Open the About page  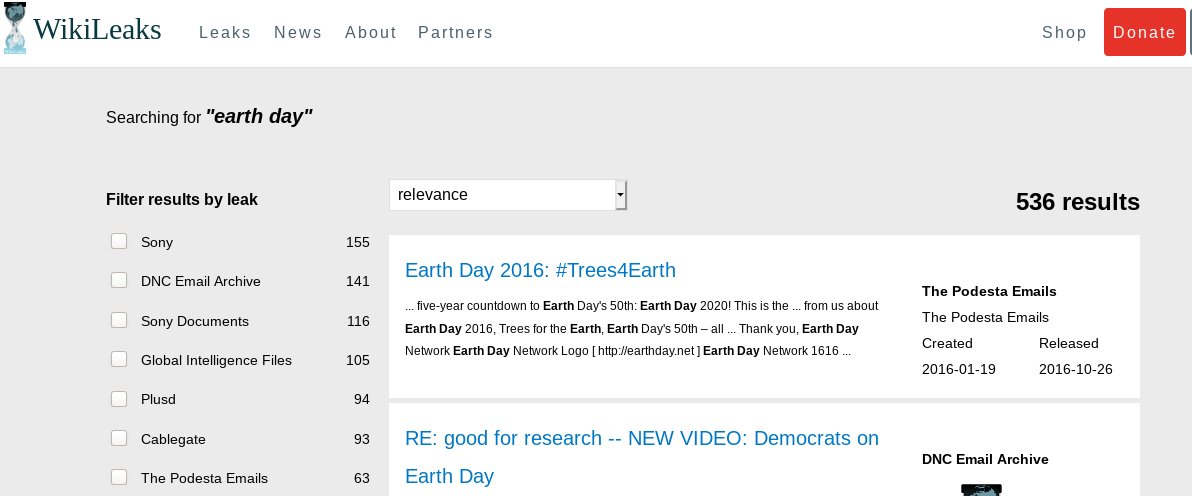[x=371, y=33]
